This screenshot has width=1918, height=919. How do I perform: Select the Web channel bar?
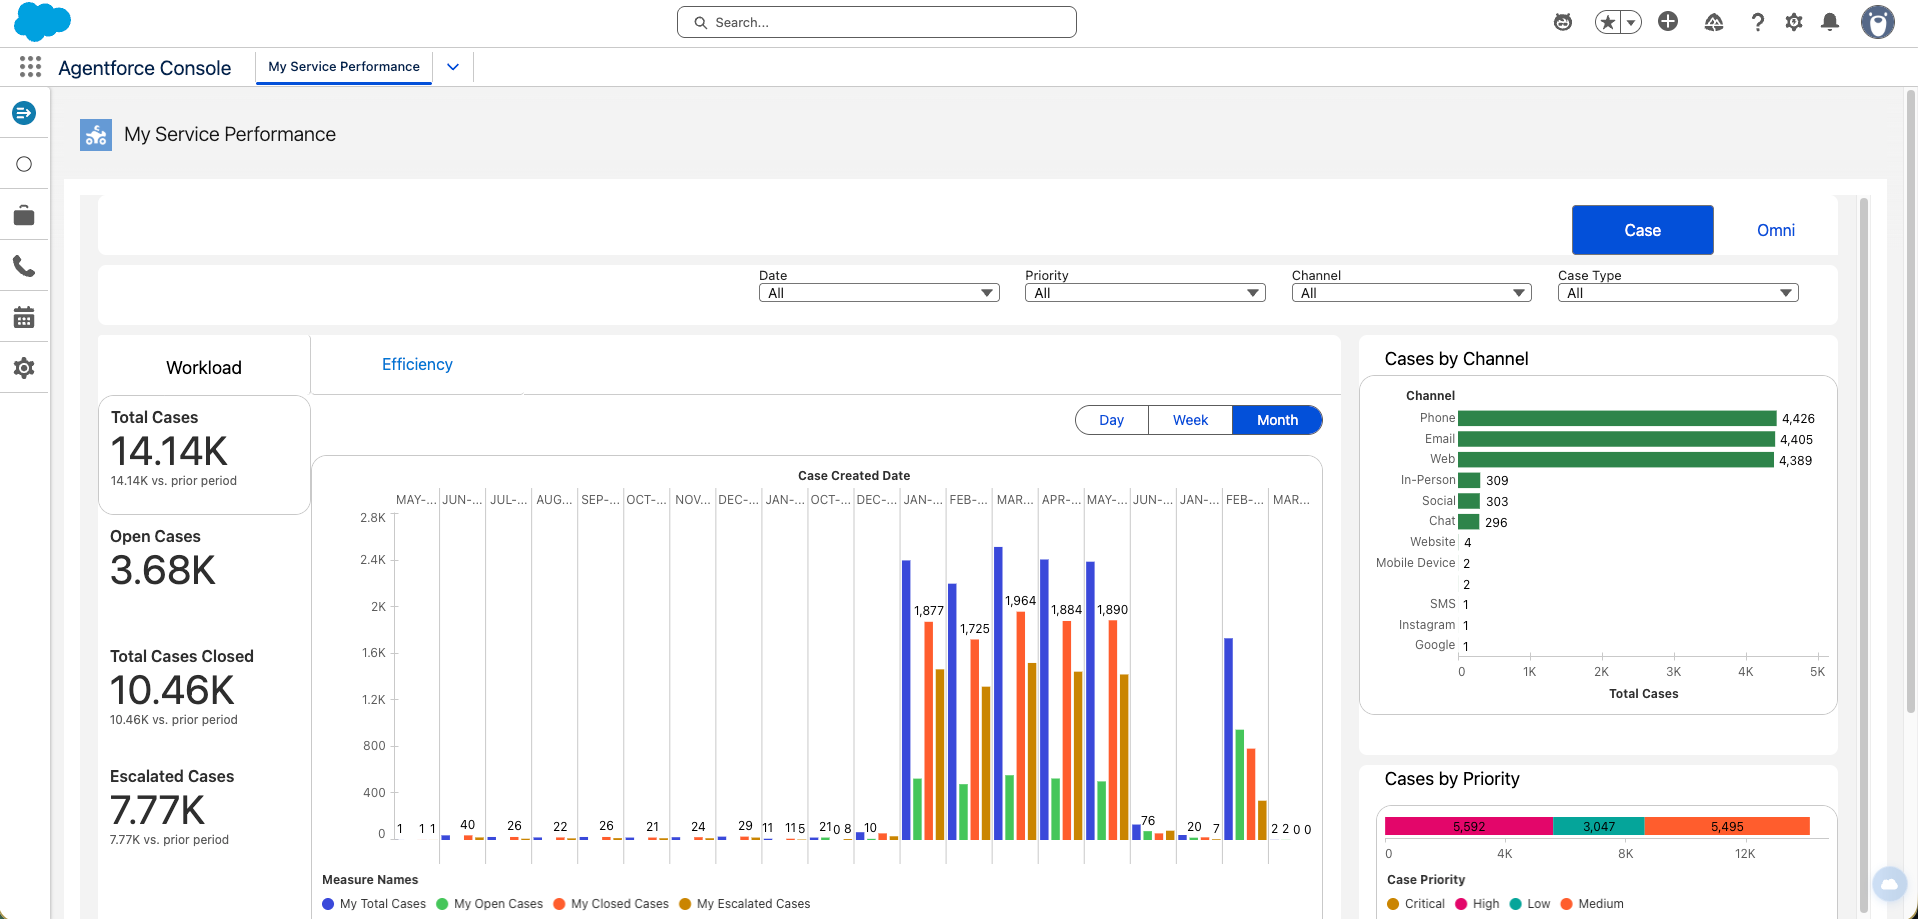1616,460
